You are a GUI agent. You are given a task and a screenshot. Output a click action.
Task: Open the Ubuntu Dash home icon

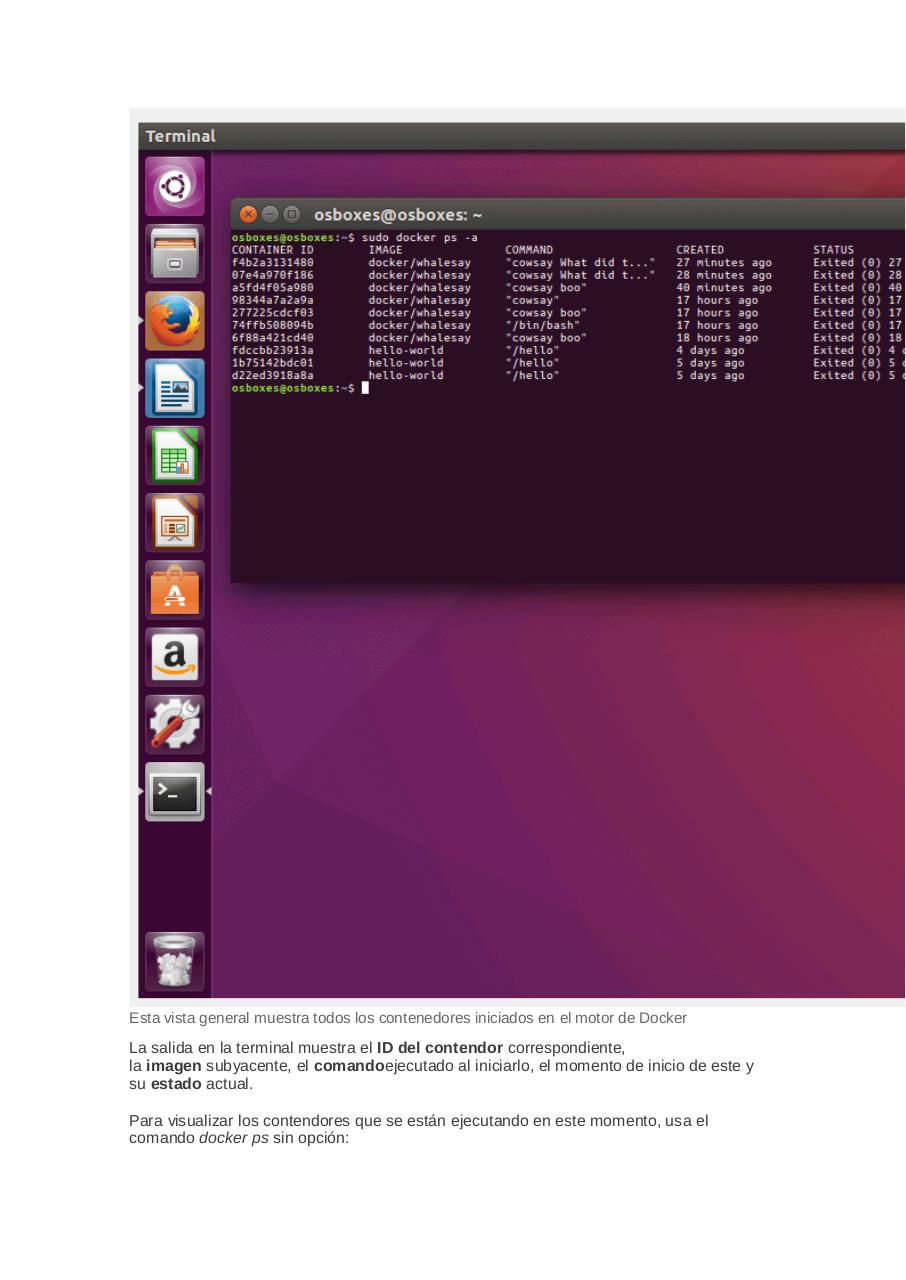pos(174,186)
